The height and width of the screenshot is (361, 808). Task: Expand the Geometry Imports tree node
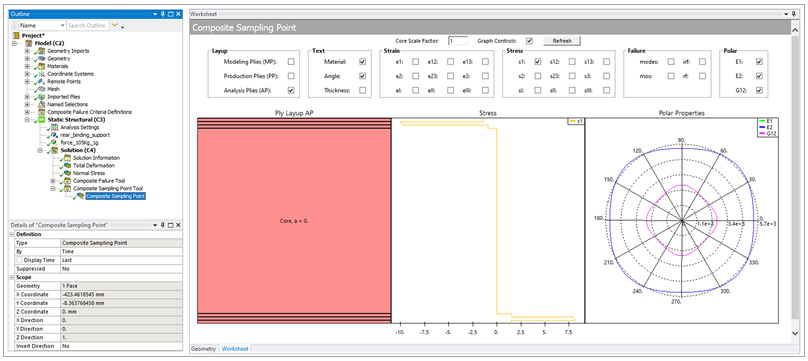click(x=27, y=51)
